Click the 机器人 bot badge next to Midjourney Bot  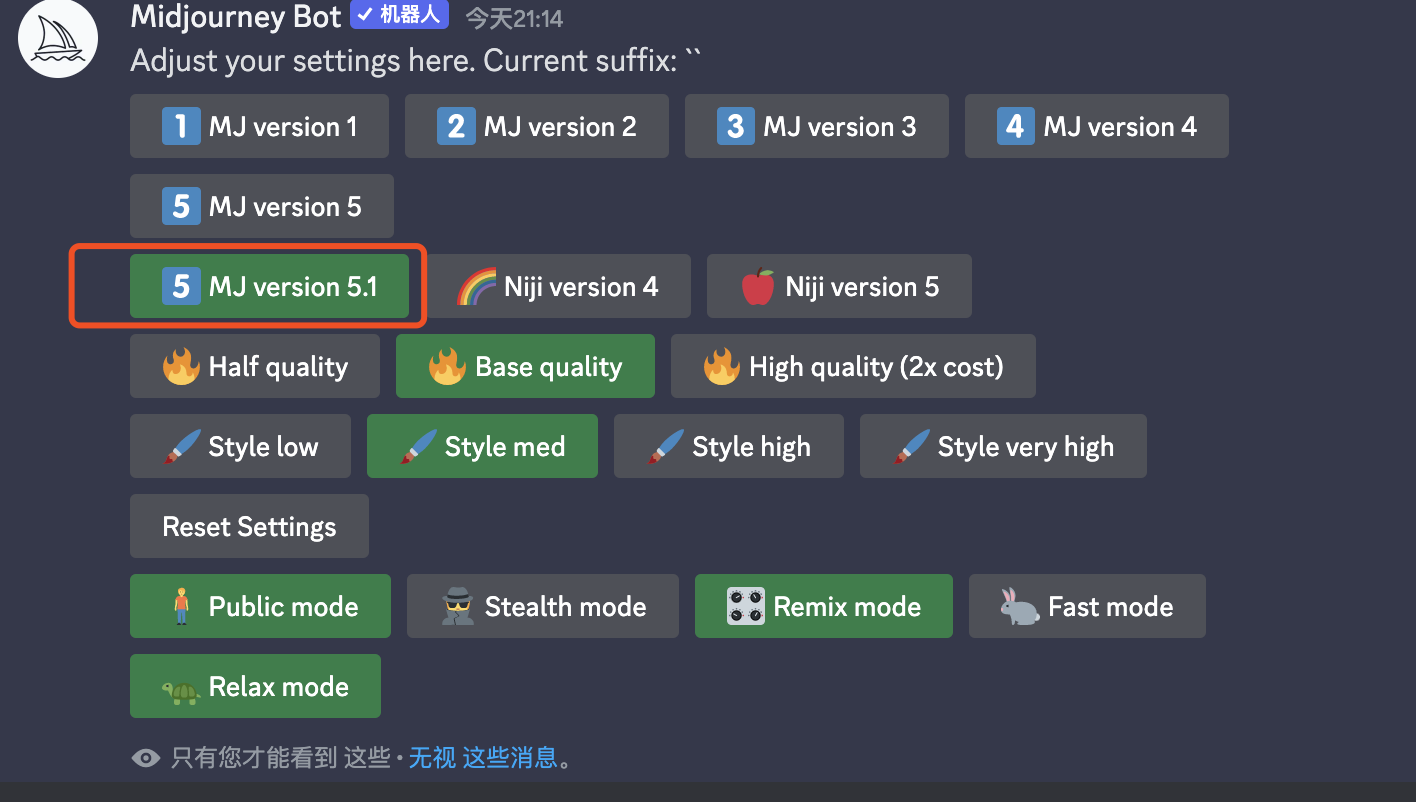coord(399,16)
